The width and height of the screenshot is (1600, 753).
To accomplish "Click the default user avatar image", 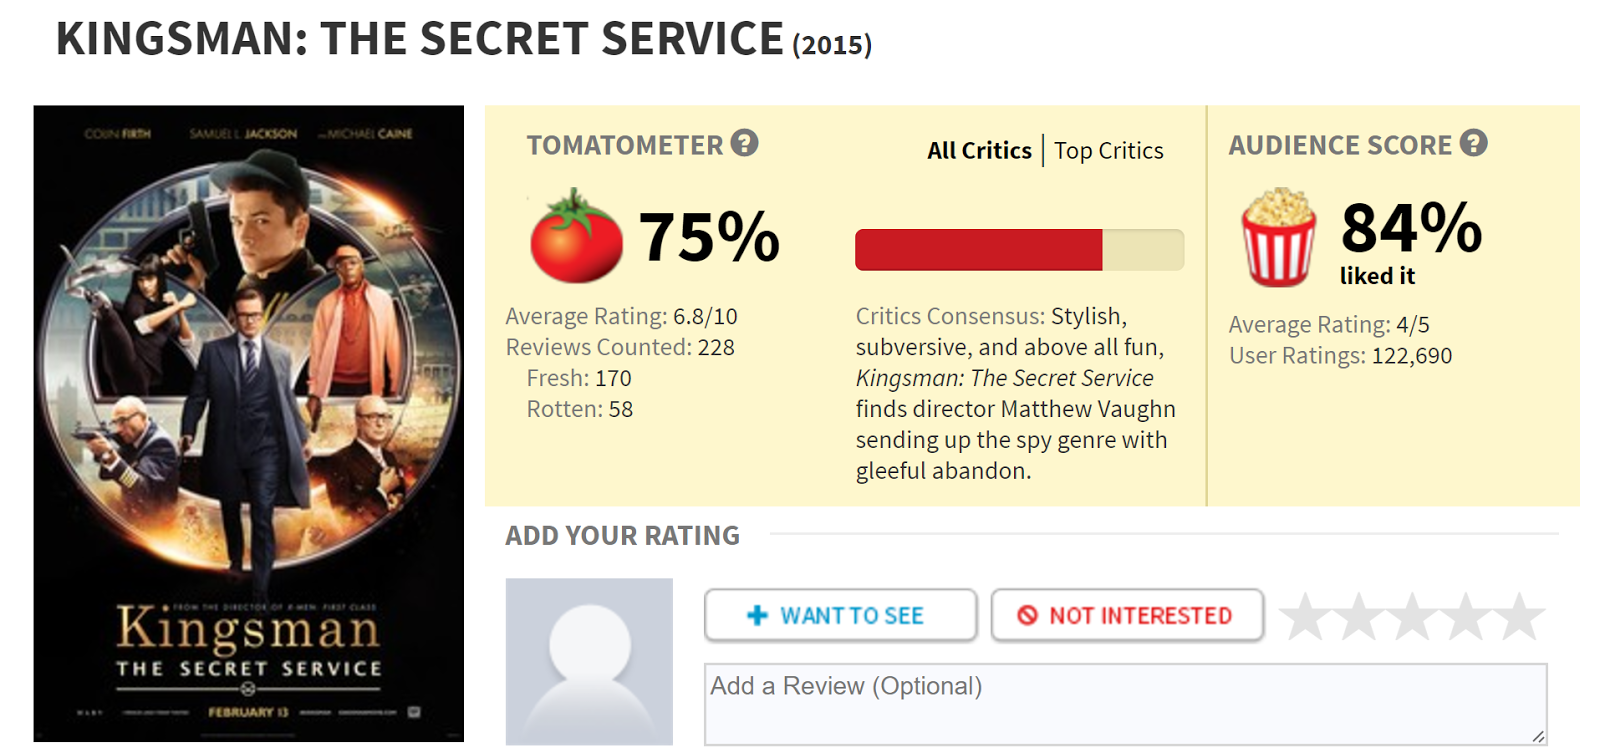I will [x=589, y=661].
